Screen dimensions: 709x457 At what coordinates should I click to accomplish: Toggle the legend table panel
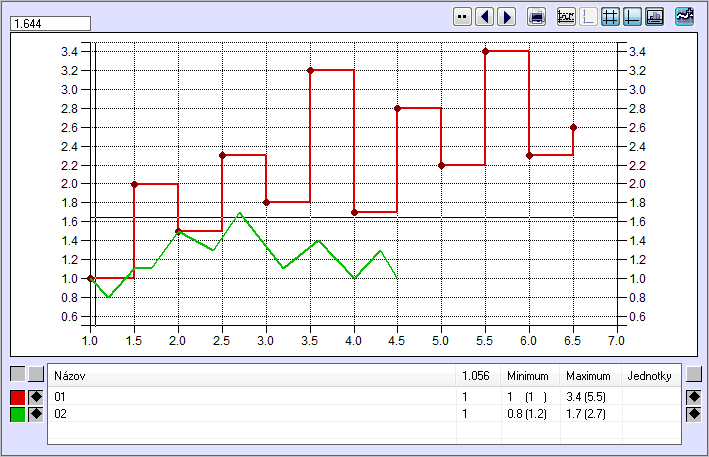654,16
